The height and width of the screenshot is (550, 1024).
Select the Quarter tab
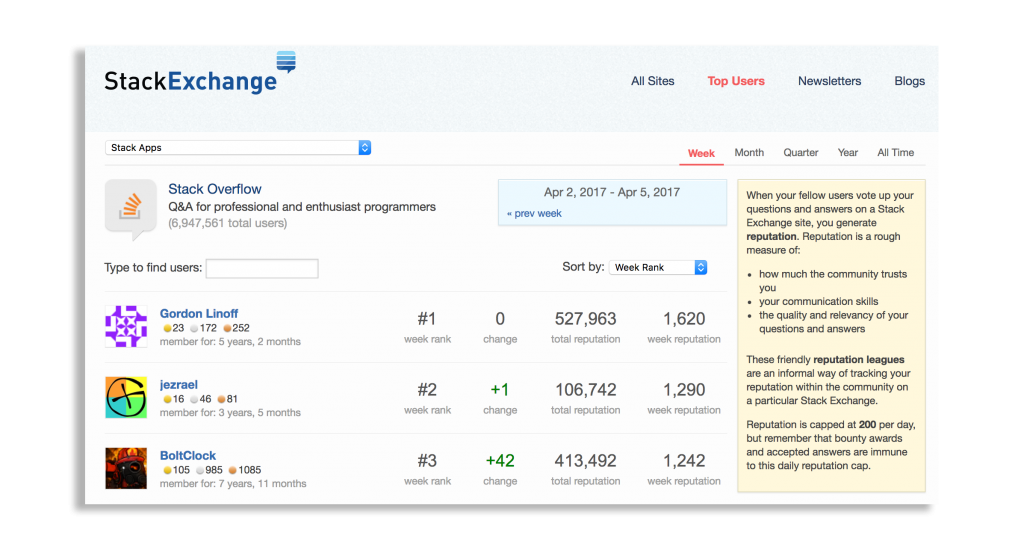800,153
